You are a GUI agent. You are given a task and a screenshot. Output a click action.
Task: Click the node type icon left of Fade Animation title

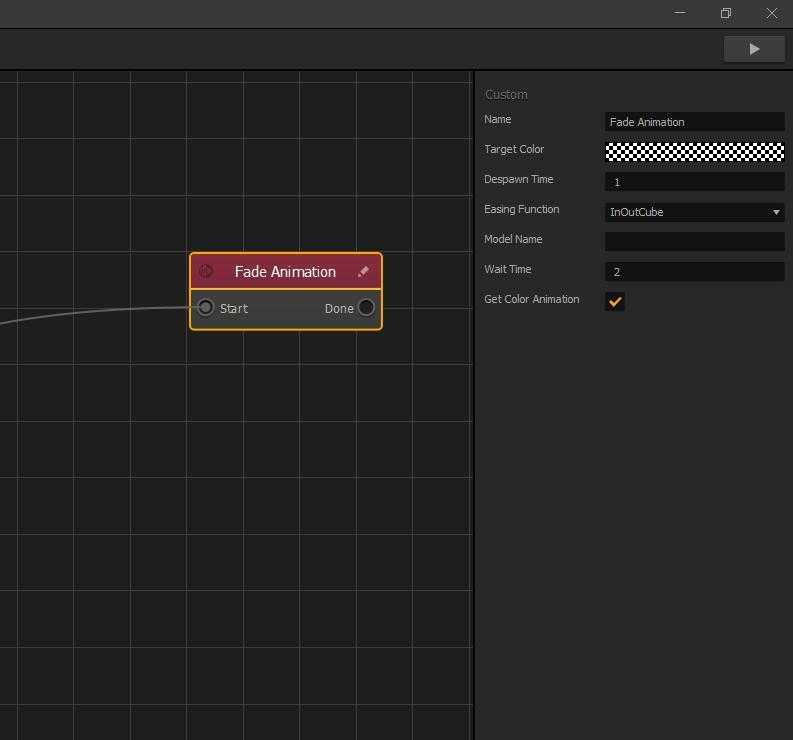tap(206, 271)
